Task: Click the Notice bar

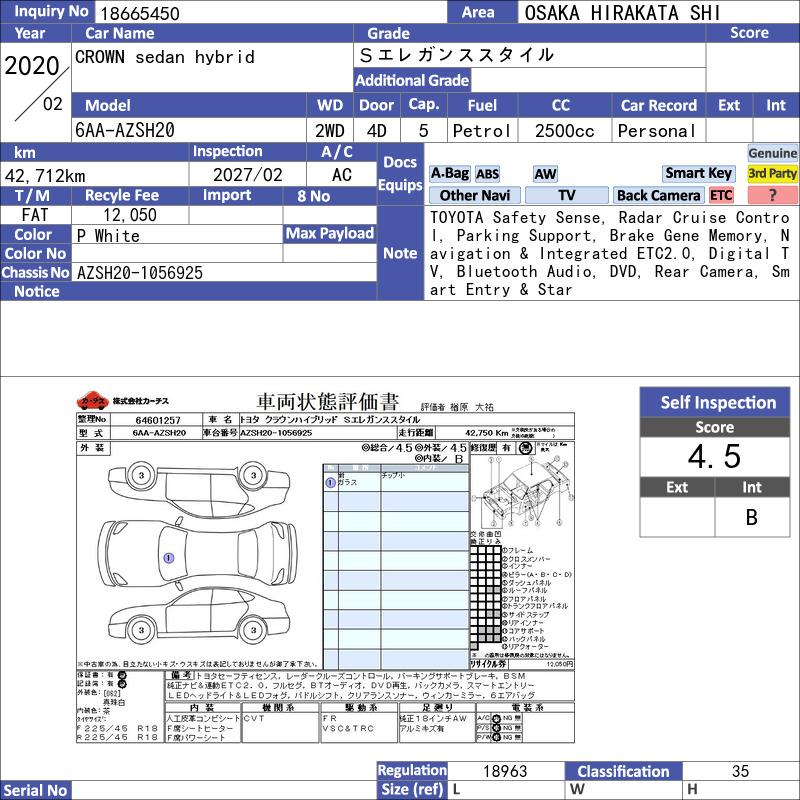Action: pyautogui.click(x=188, y=291)
